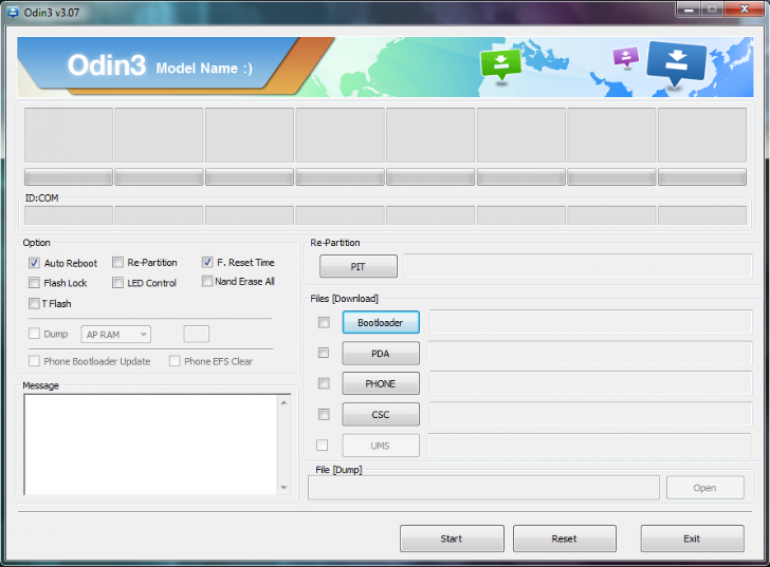Click the PDA file path field
Screen dimensions: 770x567
(590, 353)
